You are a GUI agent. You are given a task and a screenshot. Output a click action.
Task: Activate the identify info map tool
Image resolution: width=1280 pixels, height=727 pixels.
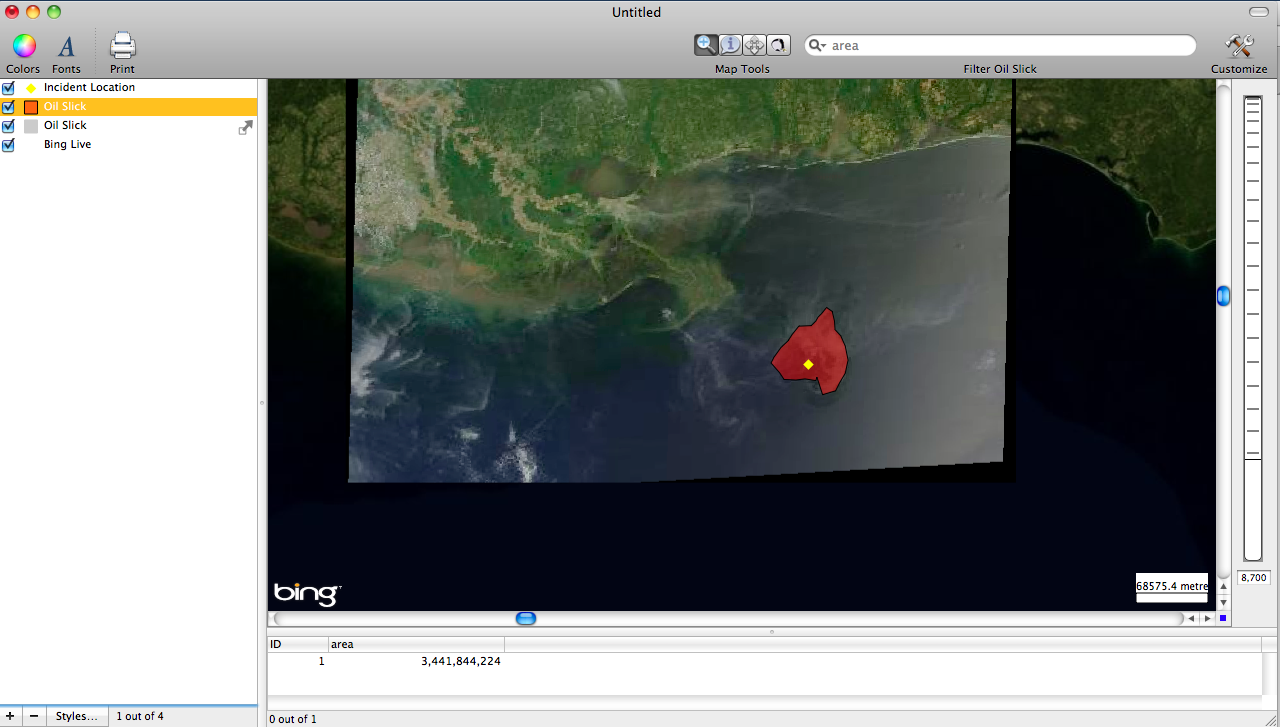[x=730, y=45]
